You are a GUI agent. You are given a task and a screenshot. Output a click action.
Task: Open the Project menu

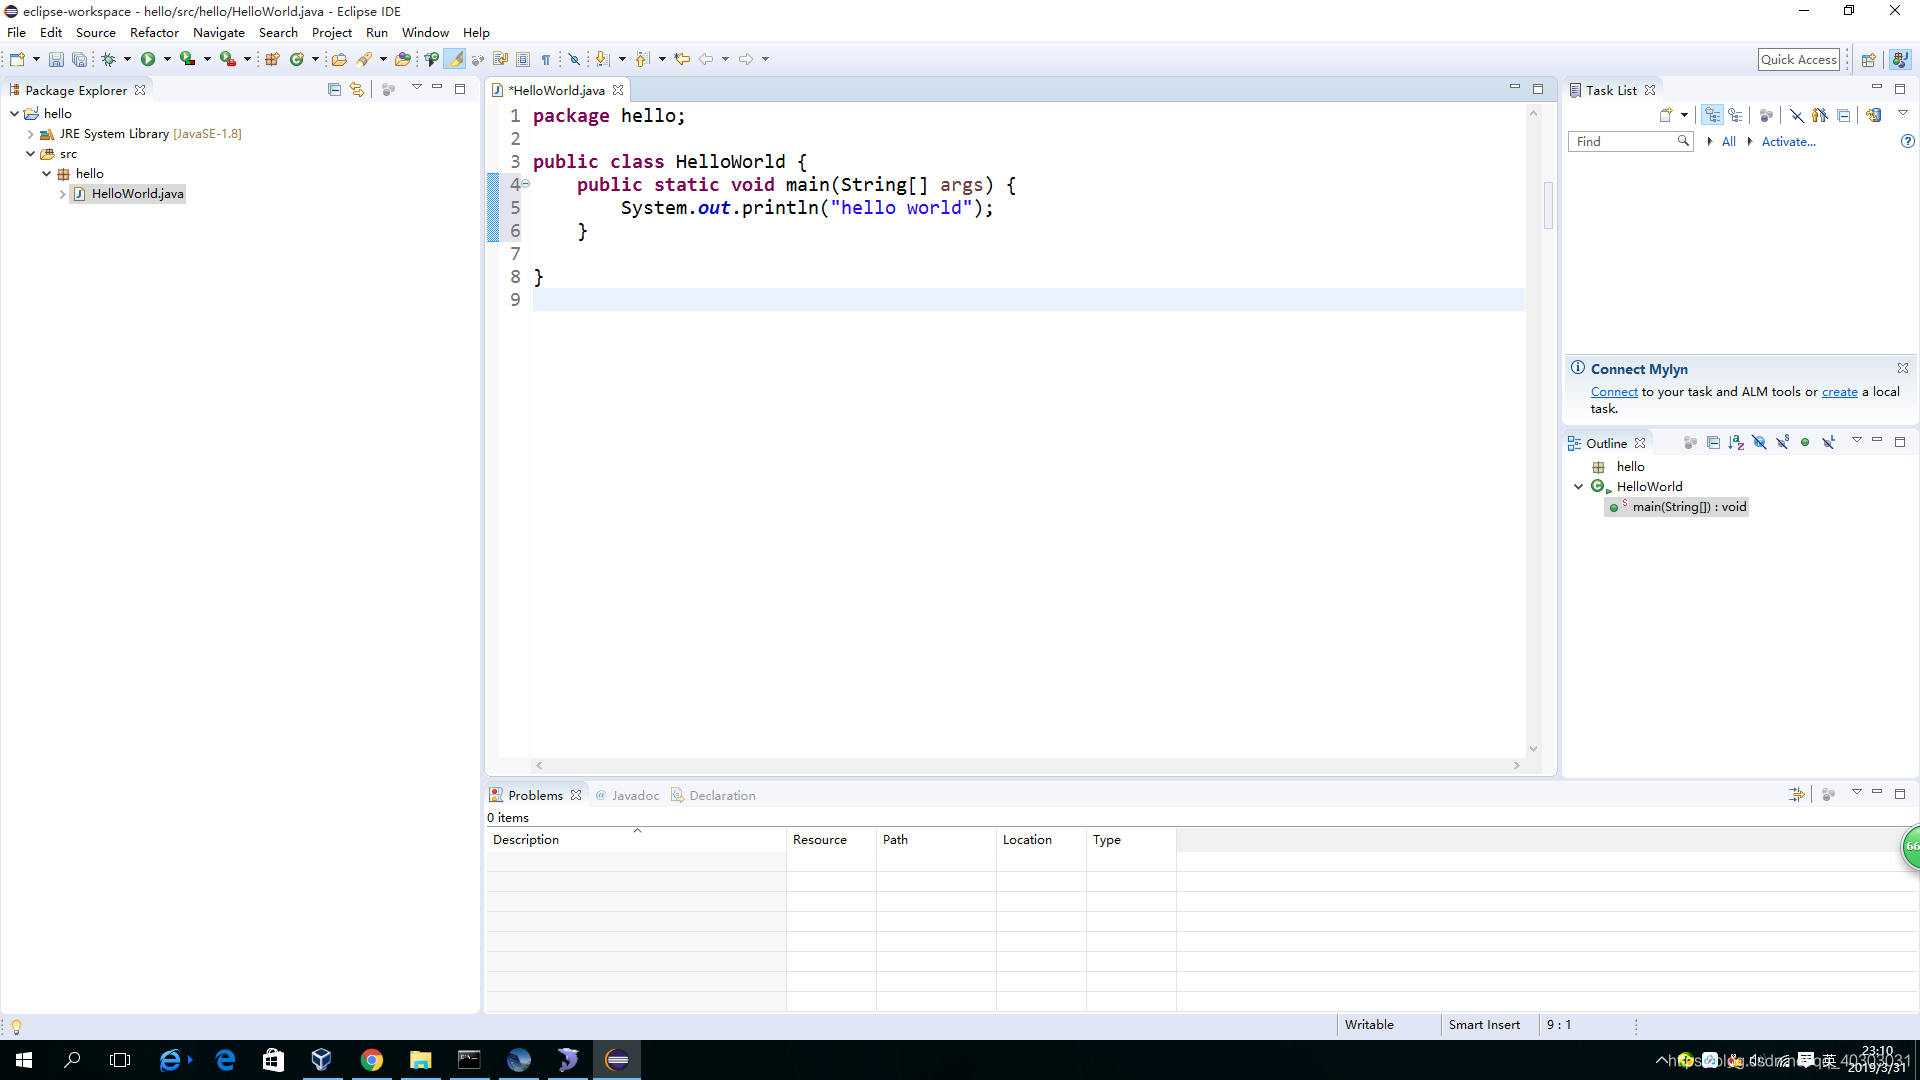(x=332, y=33)
